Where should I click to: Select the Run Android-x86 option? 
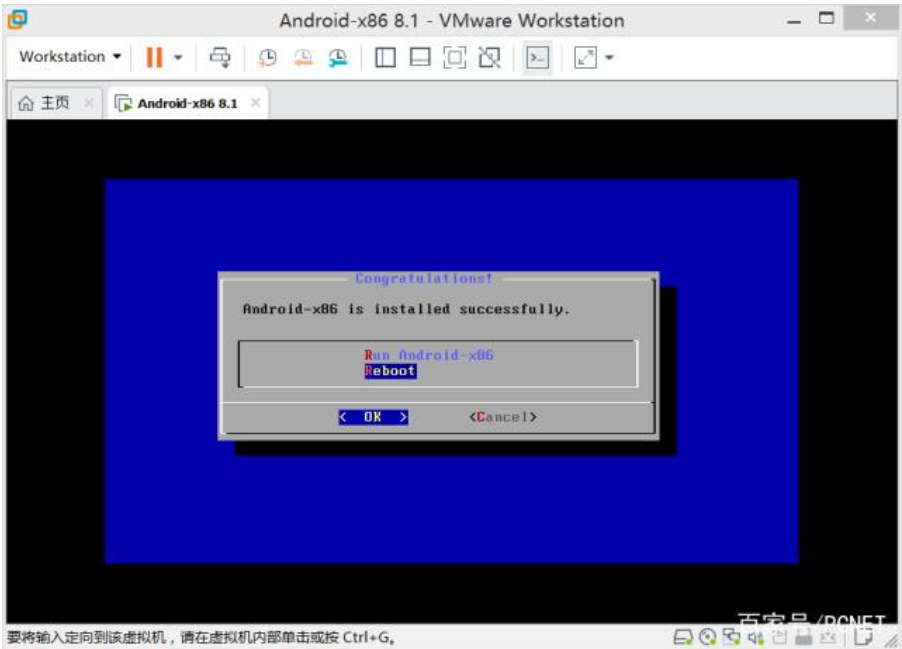[x=429, y=355]
